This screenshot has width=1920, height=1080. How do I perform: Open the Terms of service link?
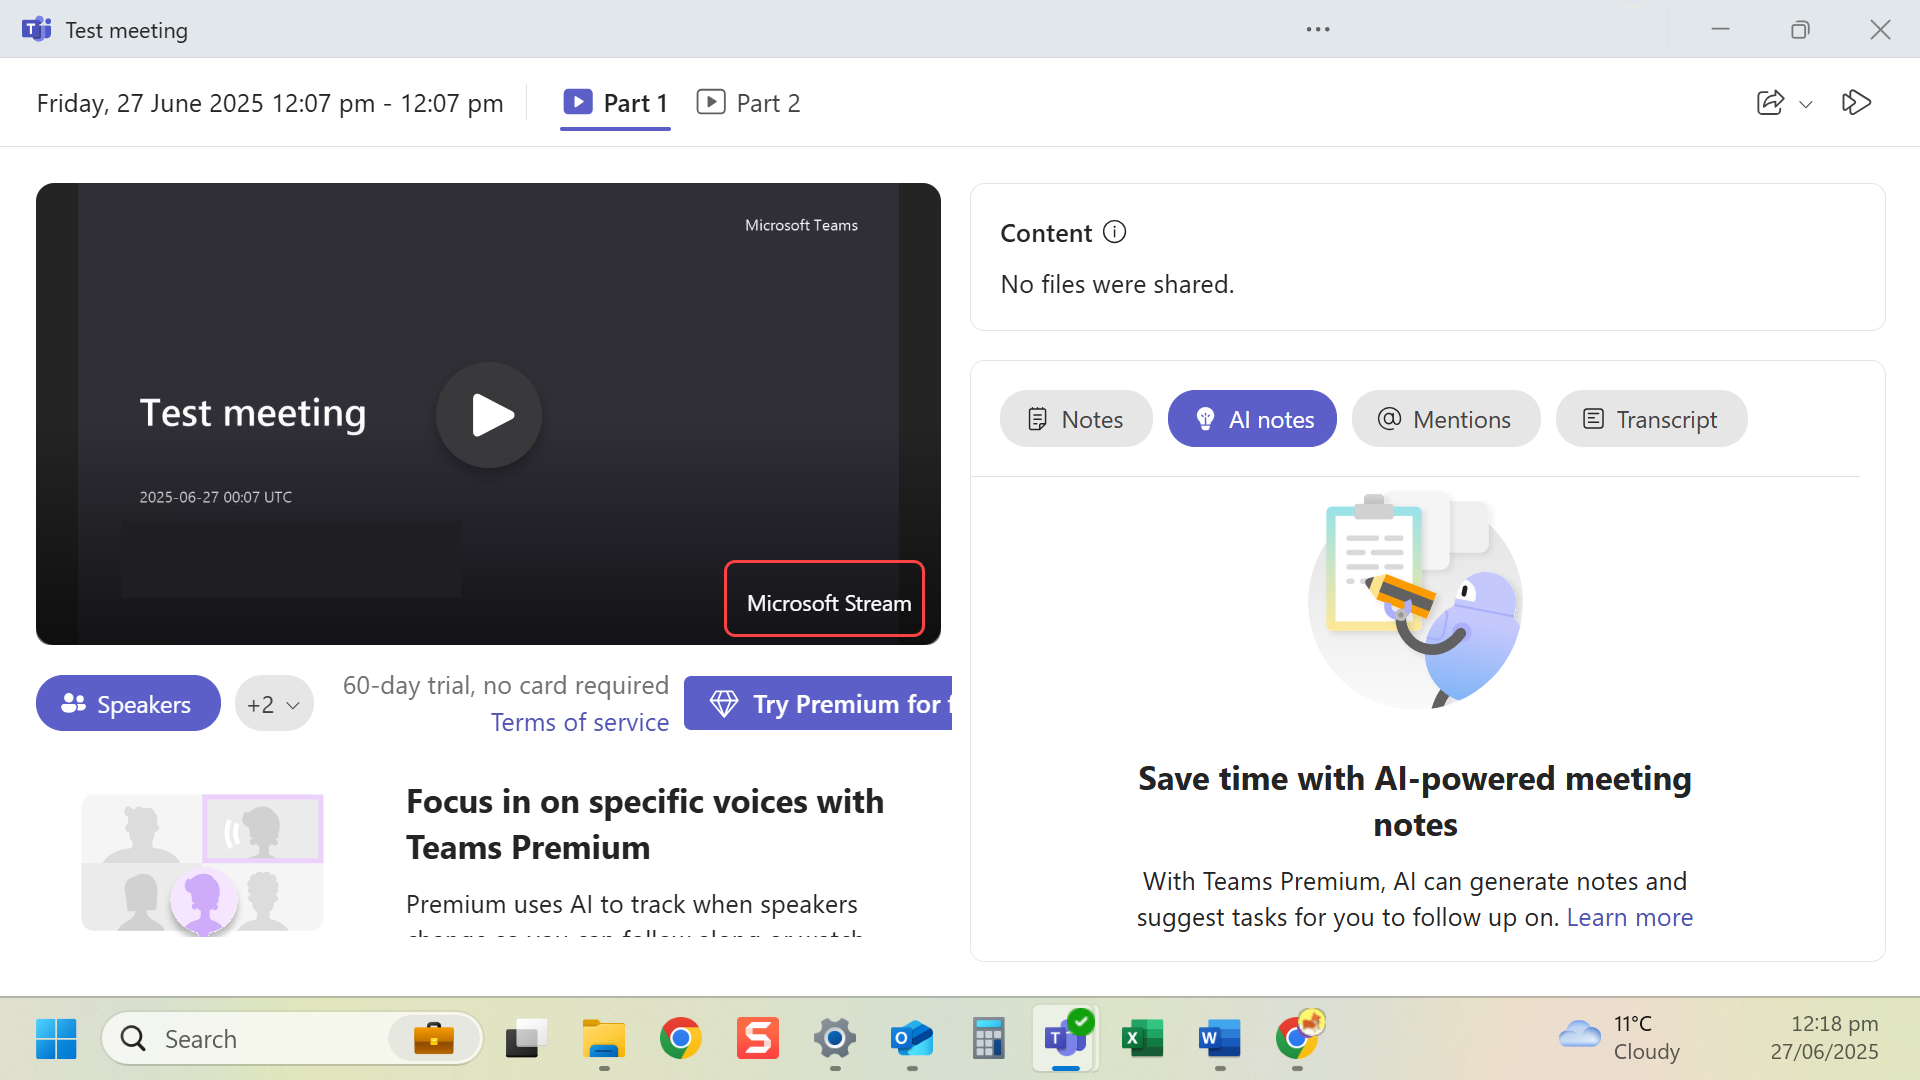click(580, 722)
